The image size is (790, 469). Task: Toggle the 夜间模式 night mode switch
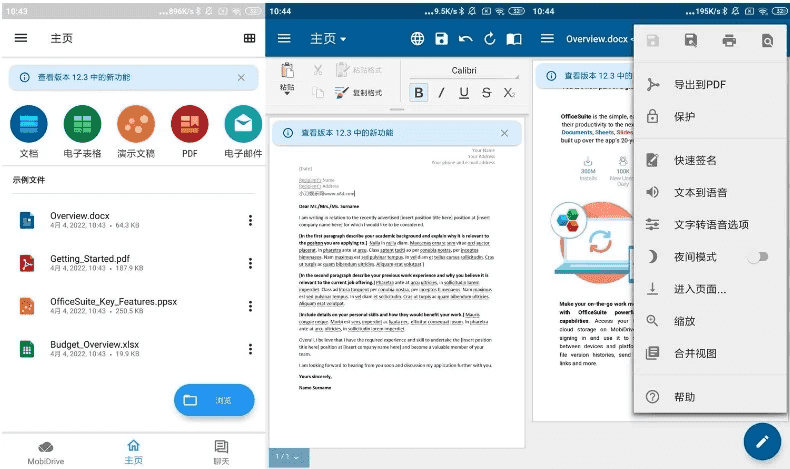click(x=758, y=257)
